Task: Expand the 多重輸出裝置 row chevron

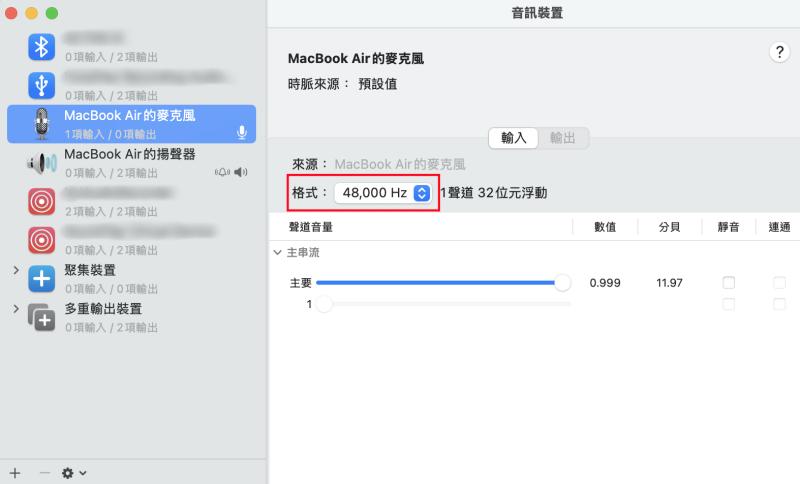Action: (x=16, y=309)
